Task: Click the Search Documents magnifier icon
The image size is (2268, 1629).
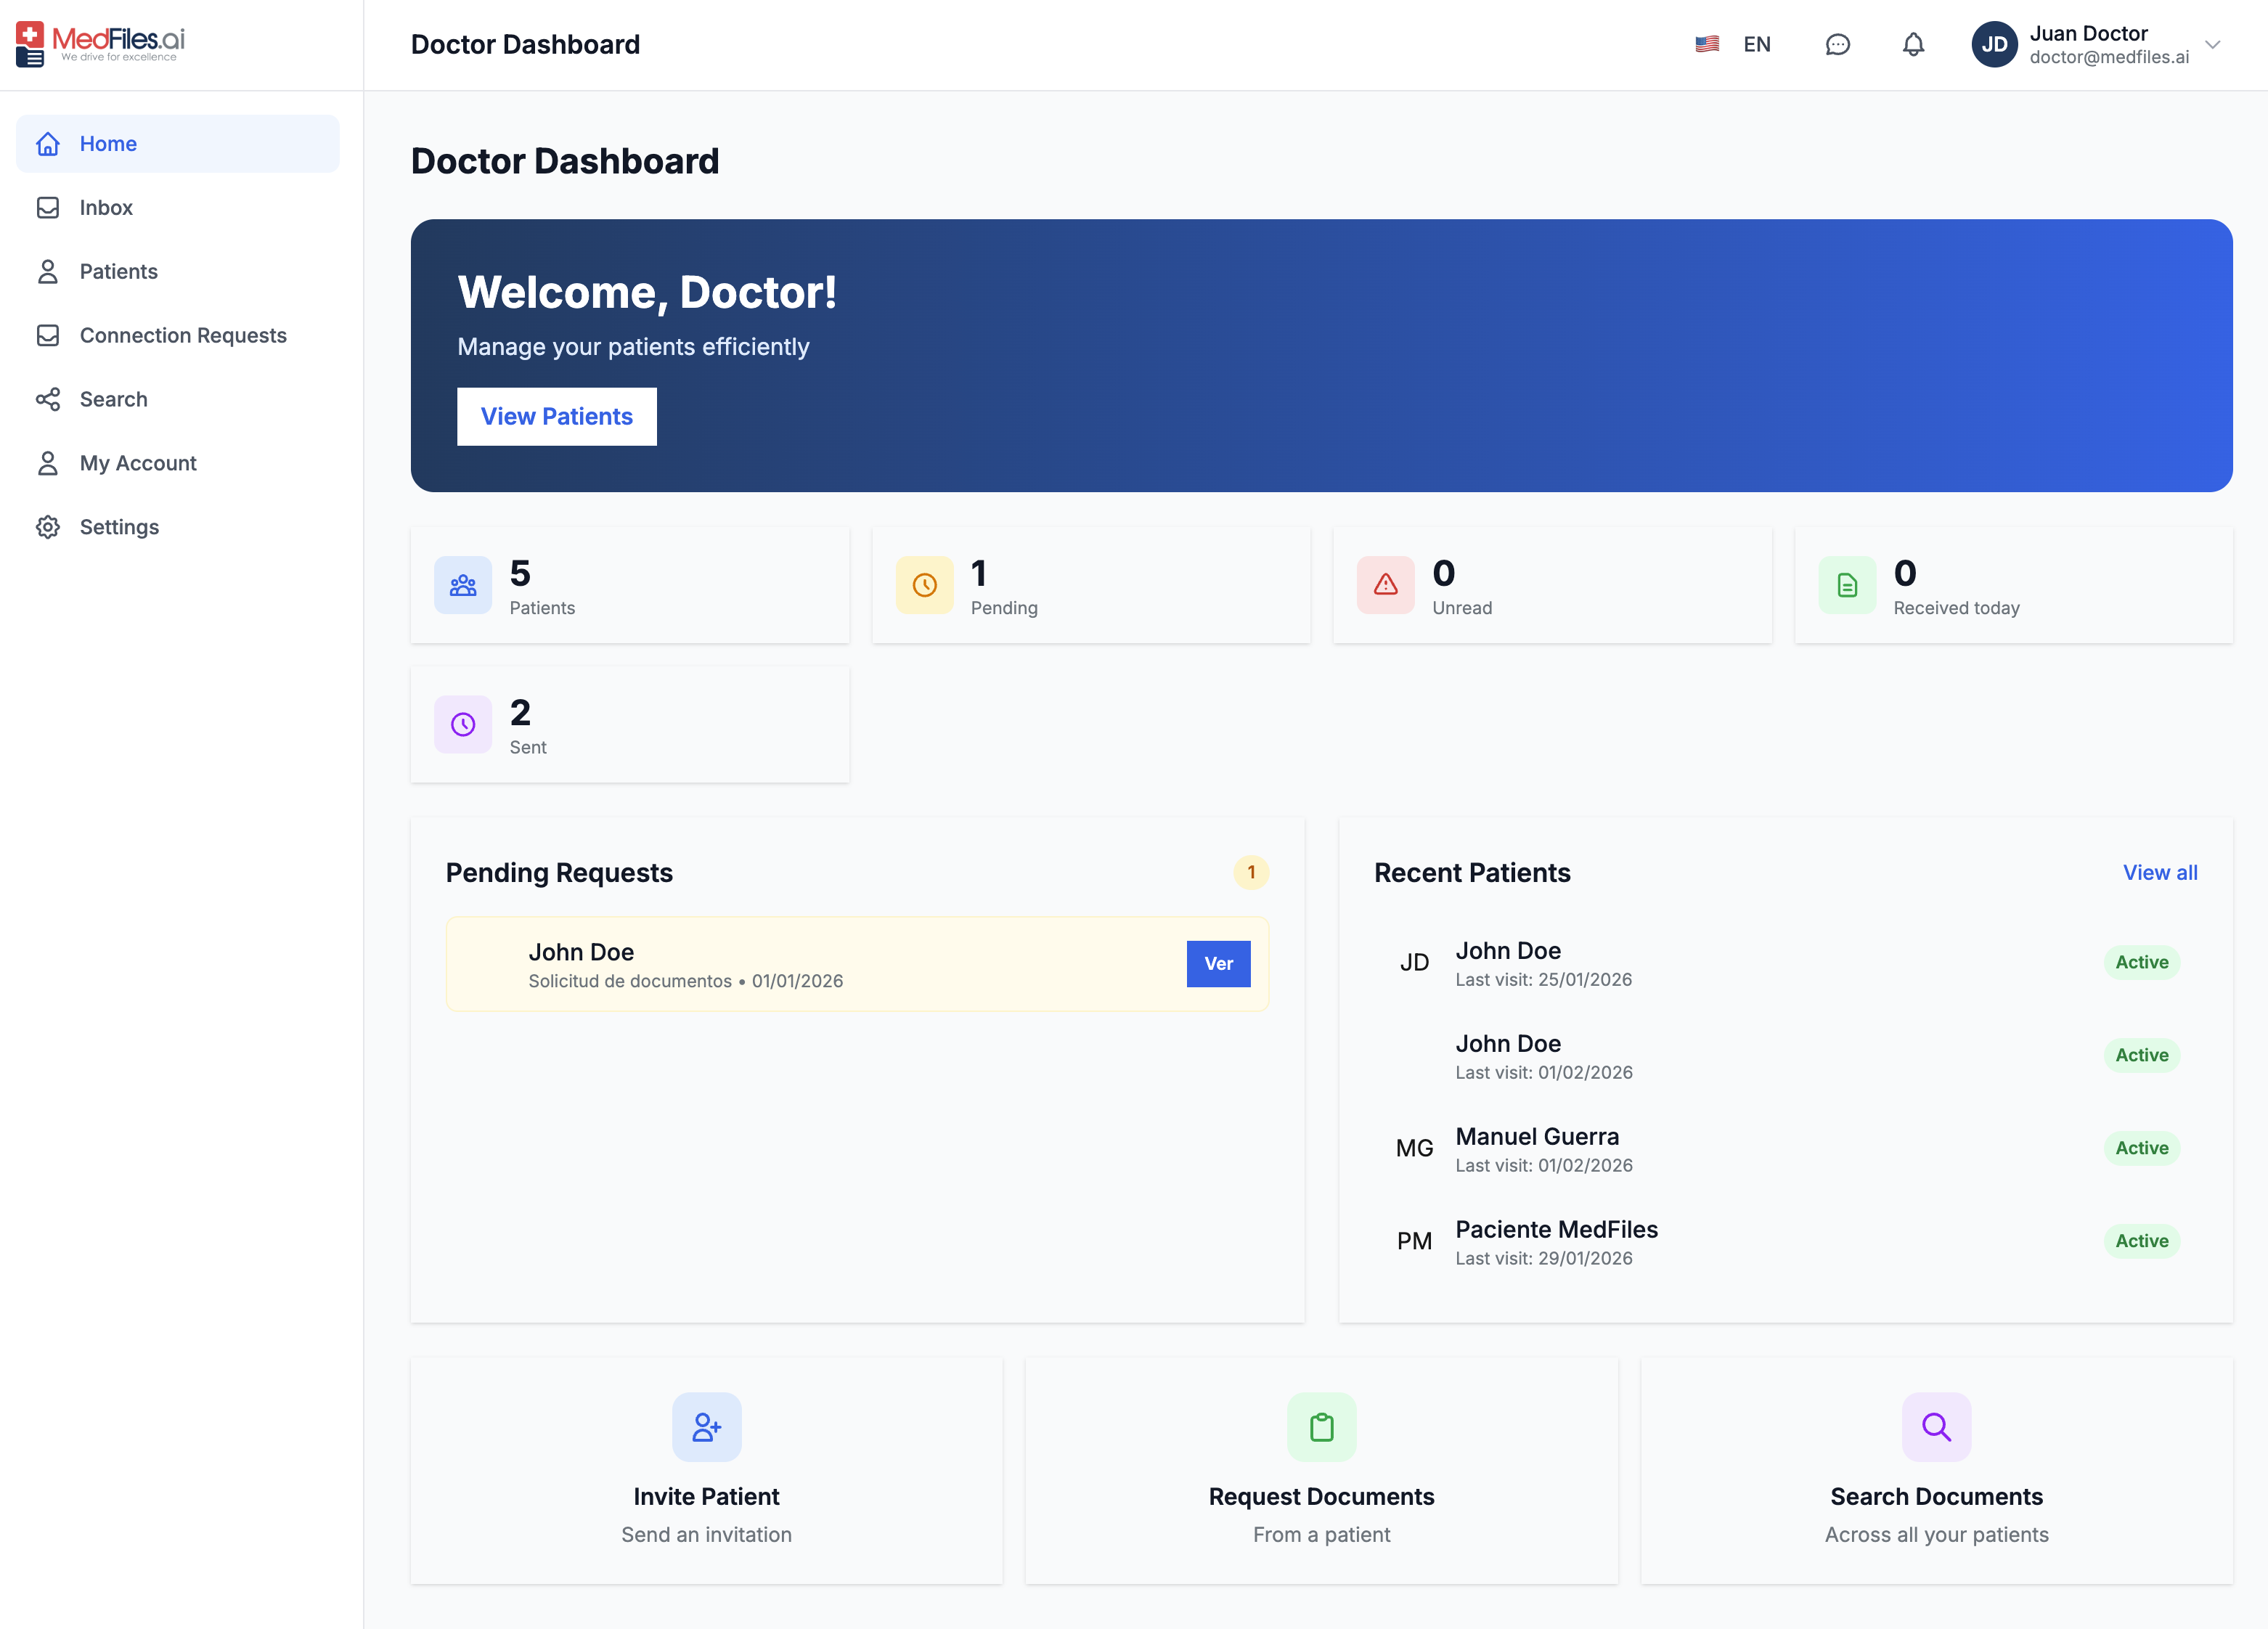Action: pos(1936,1427)
